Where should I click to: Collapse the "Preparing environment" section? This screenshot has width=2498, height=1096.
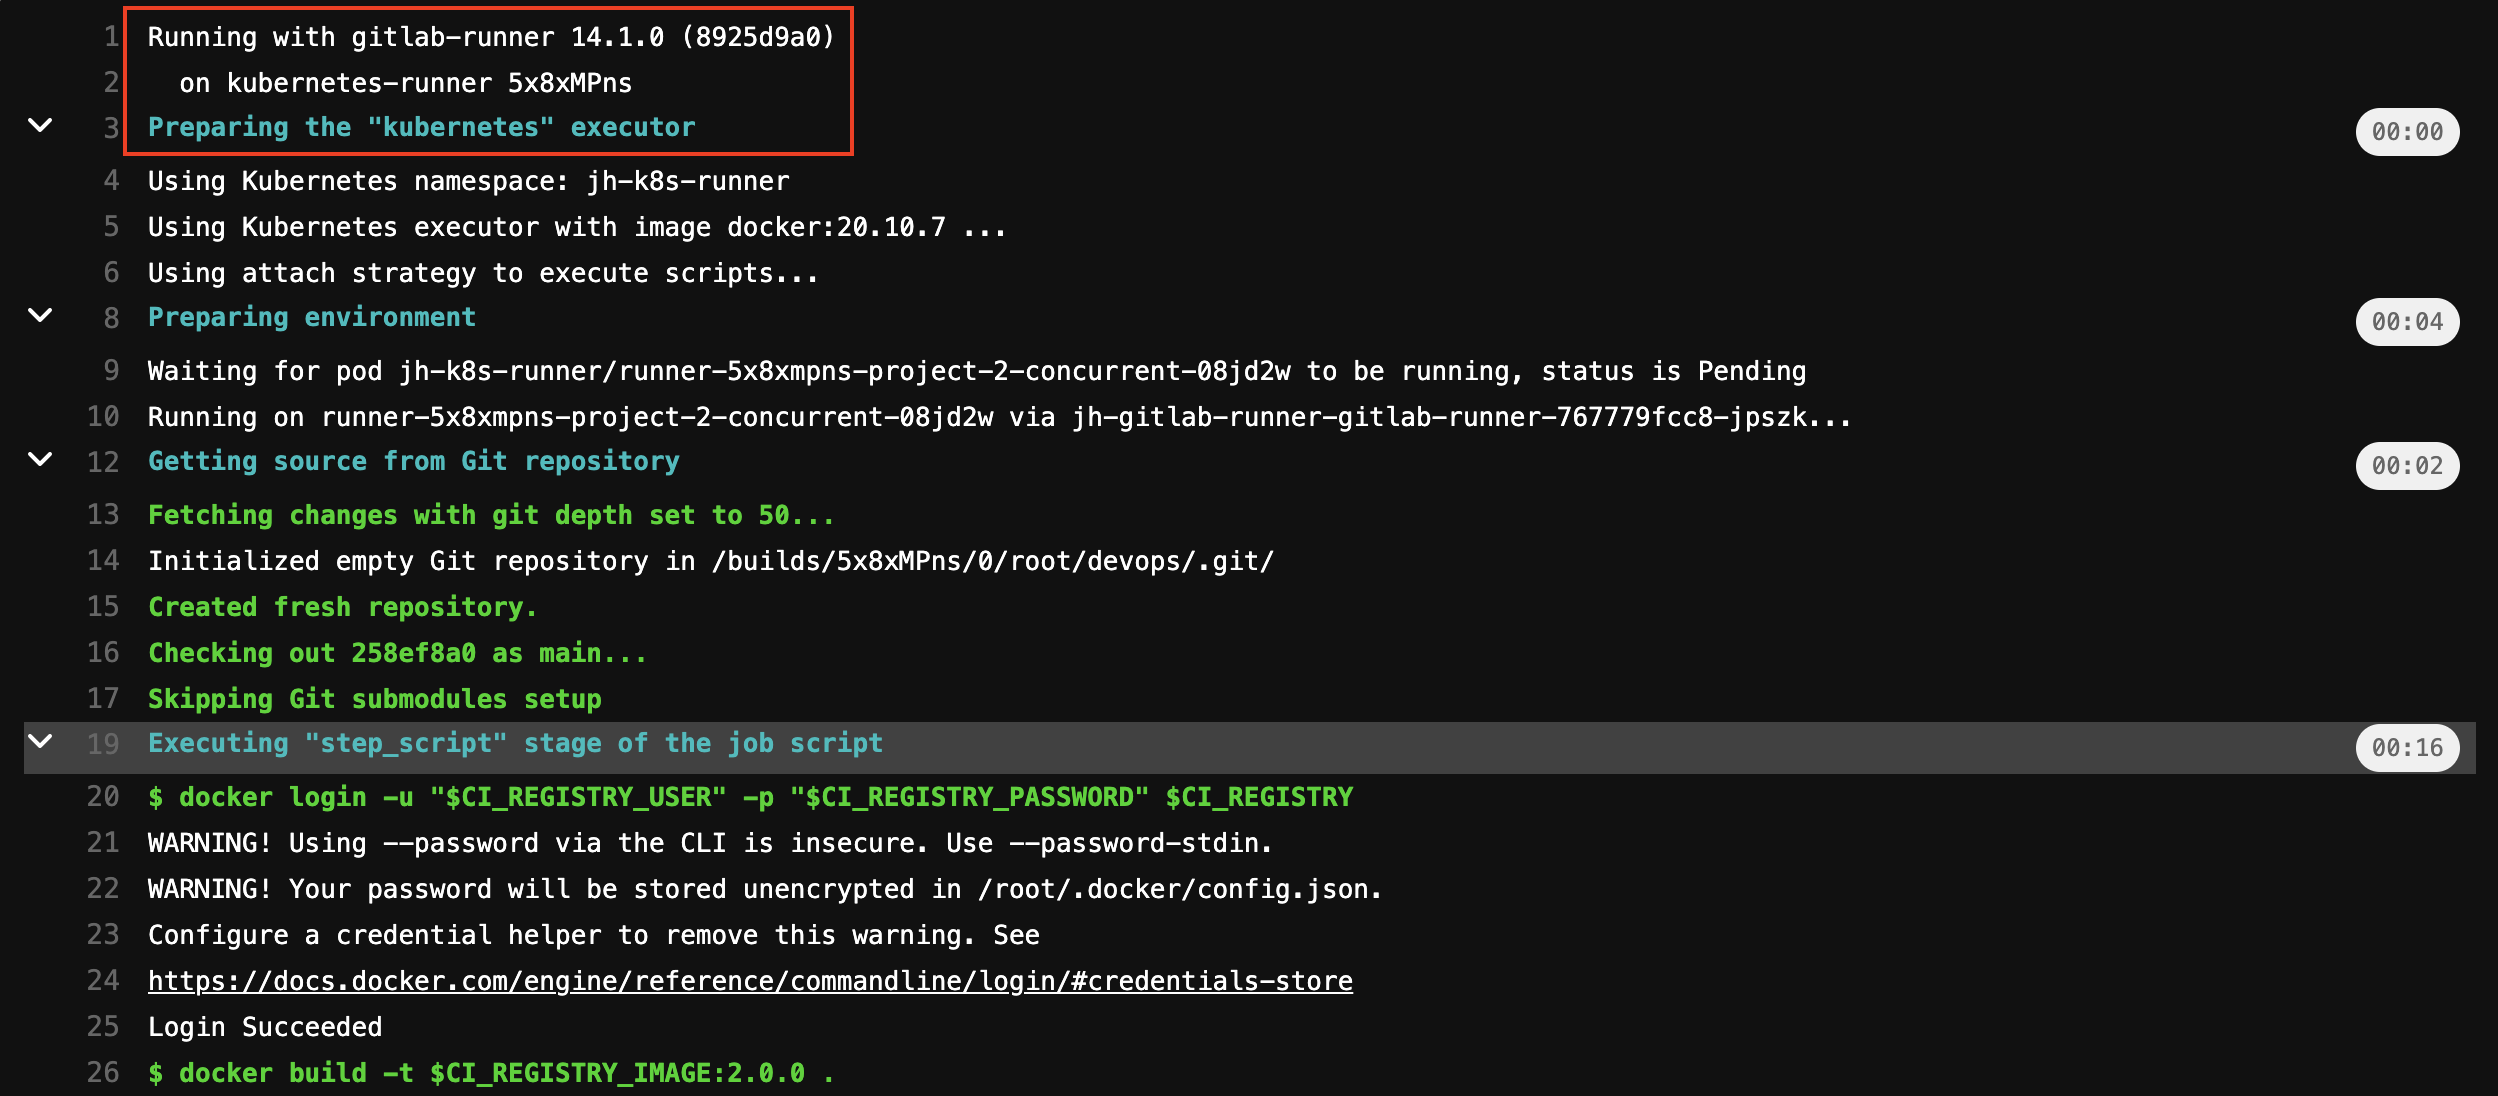pyautogui.click(x=40, y=316)
